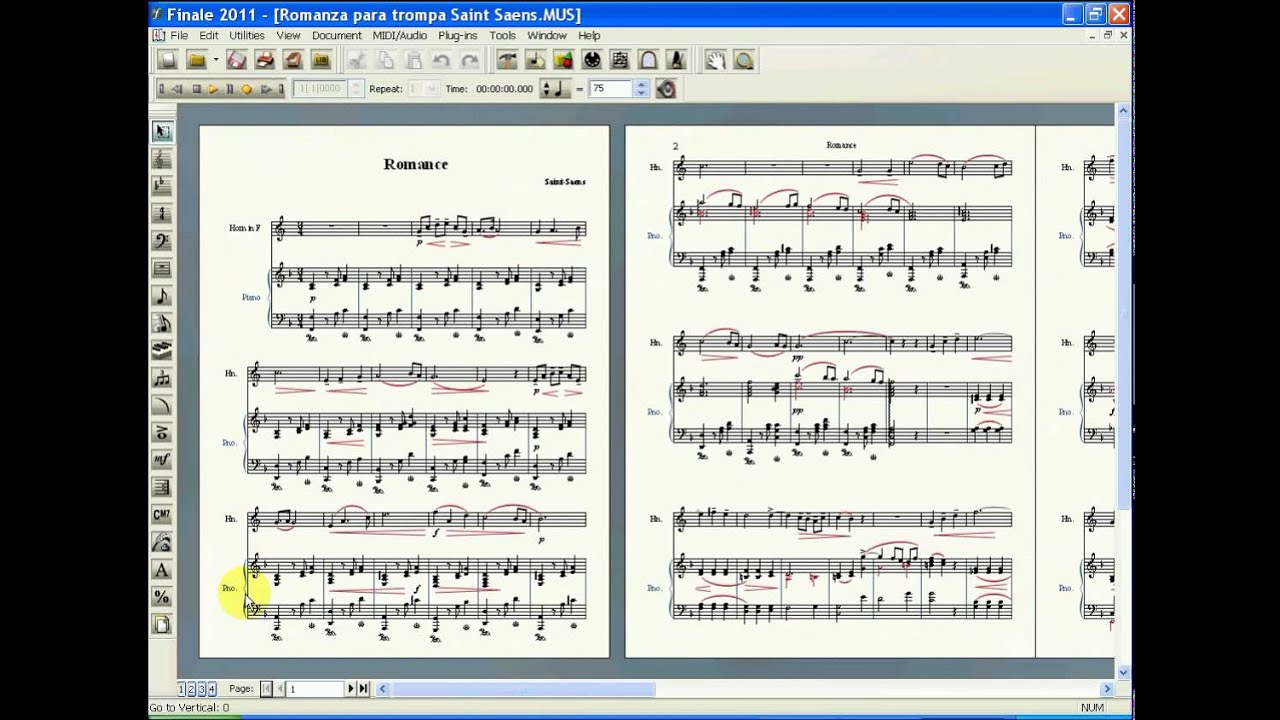Choose the Resize percent tool

161,597
